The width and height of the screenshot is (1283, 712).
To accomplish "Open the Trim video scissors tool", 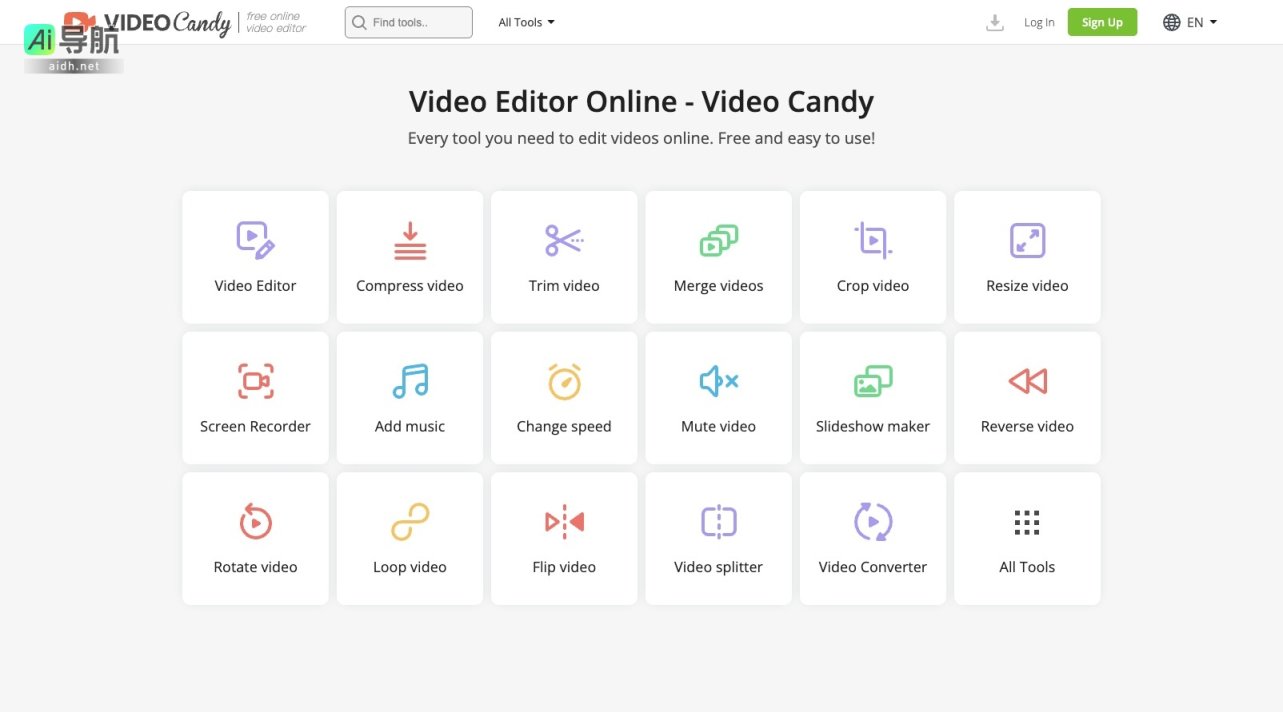I will 563,257.
